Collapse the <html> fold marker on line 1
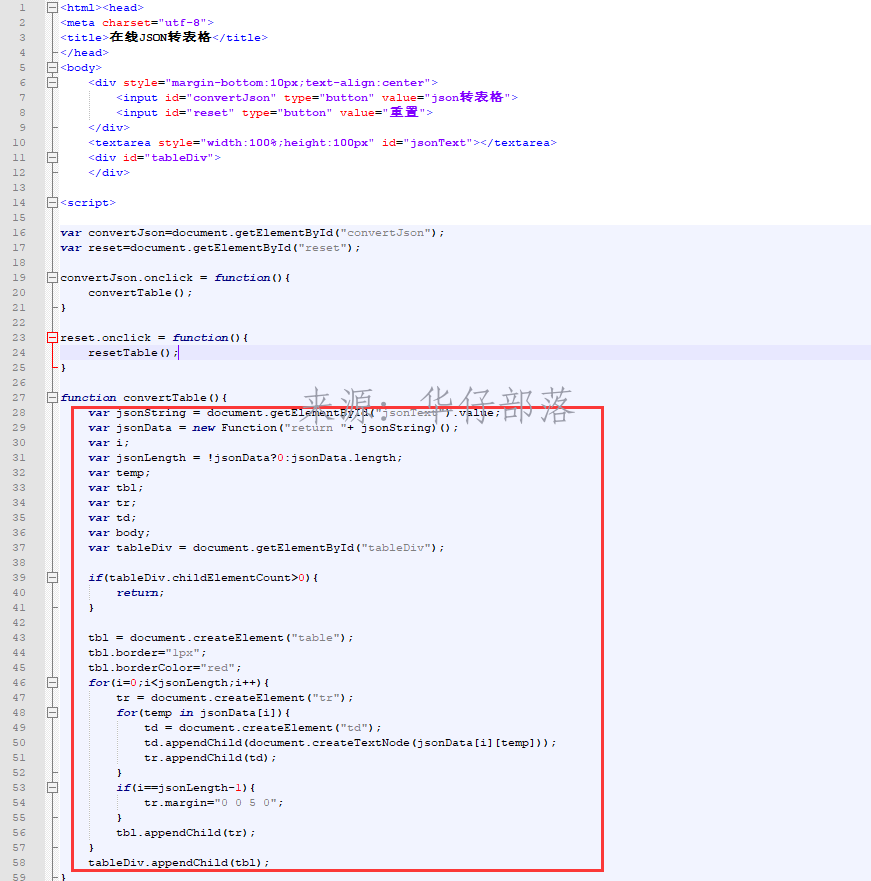 (52, 8)
